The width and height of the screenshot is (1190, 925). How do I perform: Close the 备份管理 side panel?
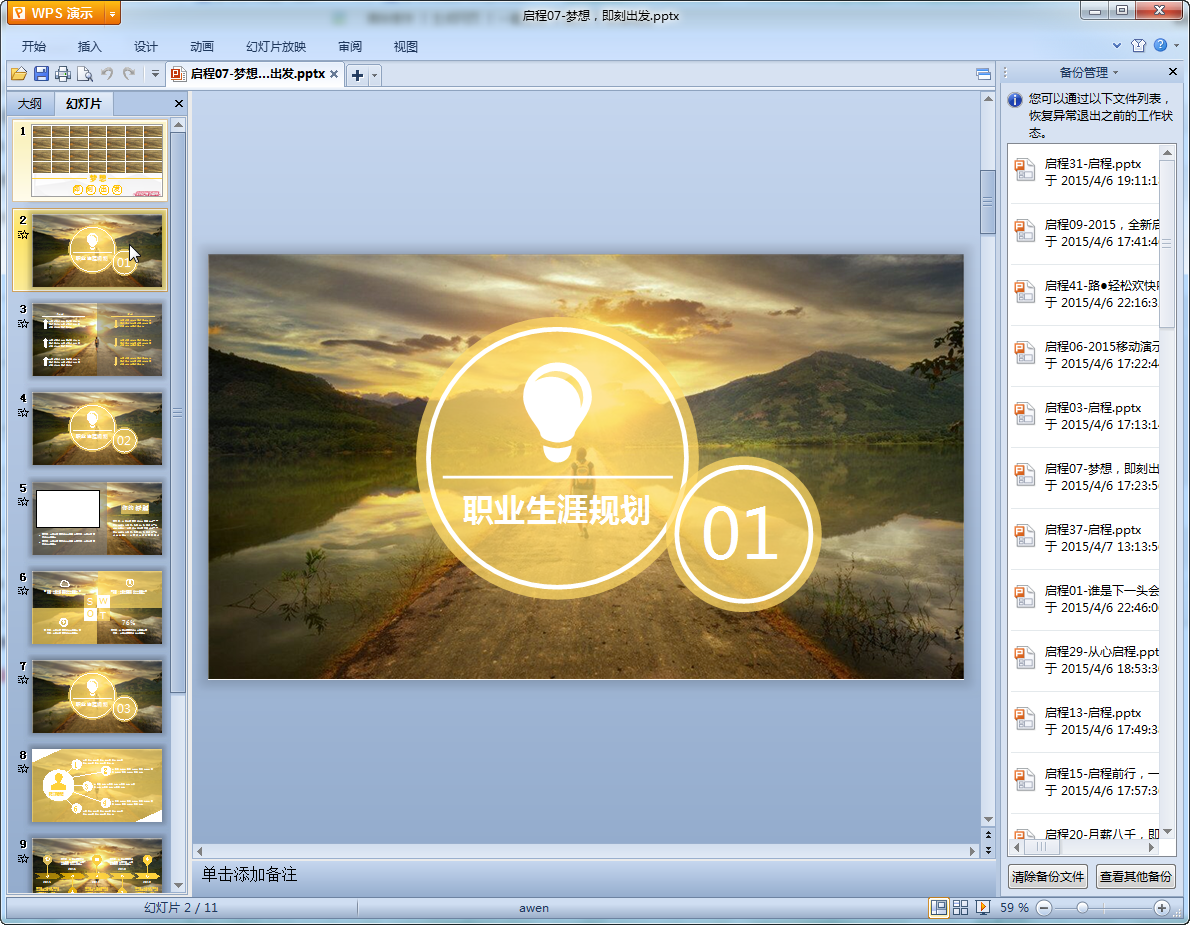pos(1173,72)
